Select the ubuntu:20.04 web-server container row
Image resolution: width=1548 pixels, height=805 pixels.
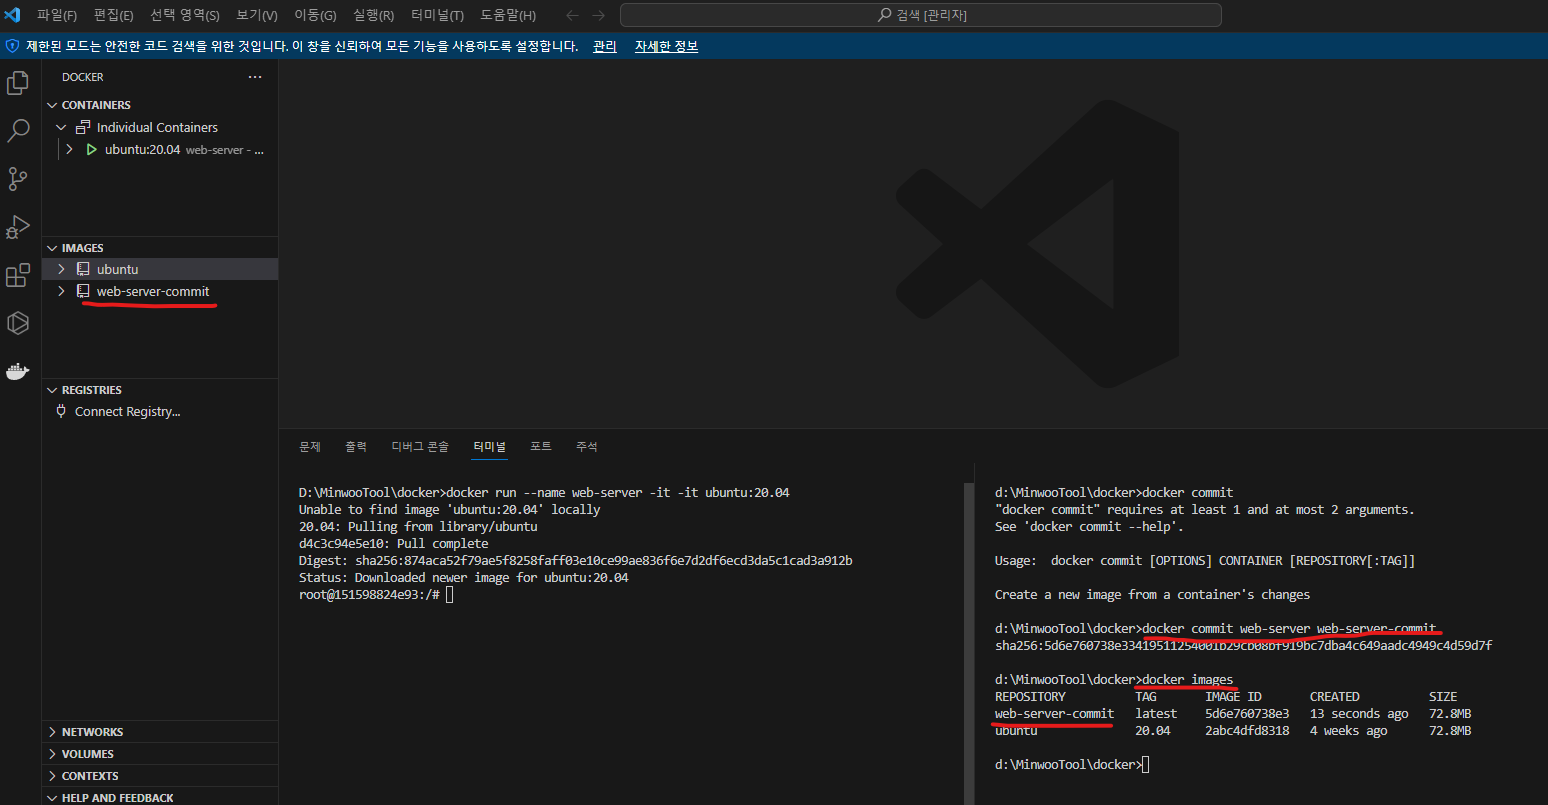pos(160,149)
